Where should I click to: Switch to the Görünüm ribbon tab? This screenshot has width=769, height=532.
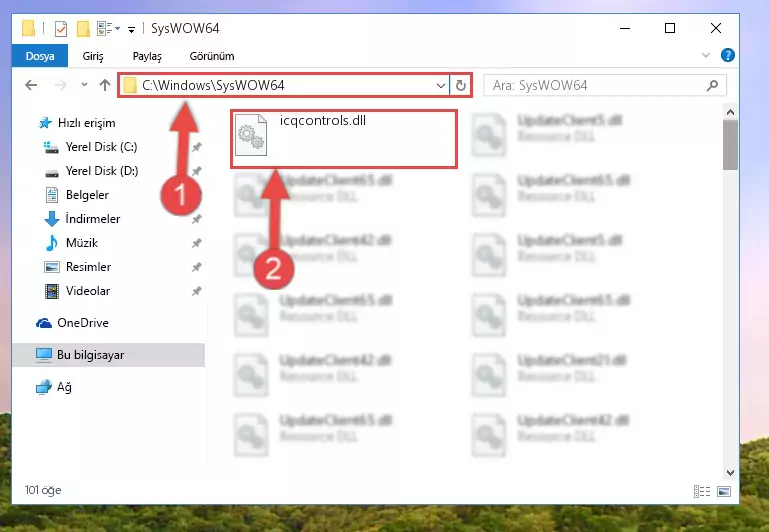[x=212, y=56]
